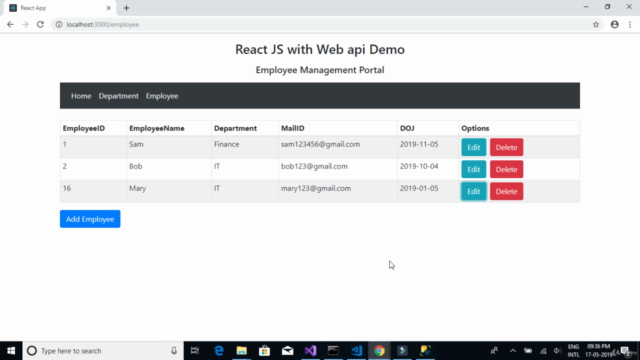The width and height of the screenshot is (640, 360).
Task: Open the Employee page from navbar
Action: coord(162,96)
